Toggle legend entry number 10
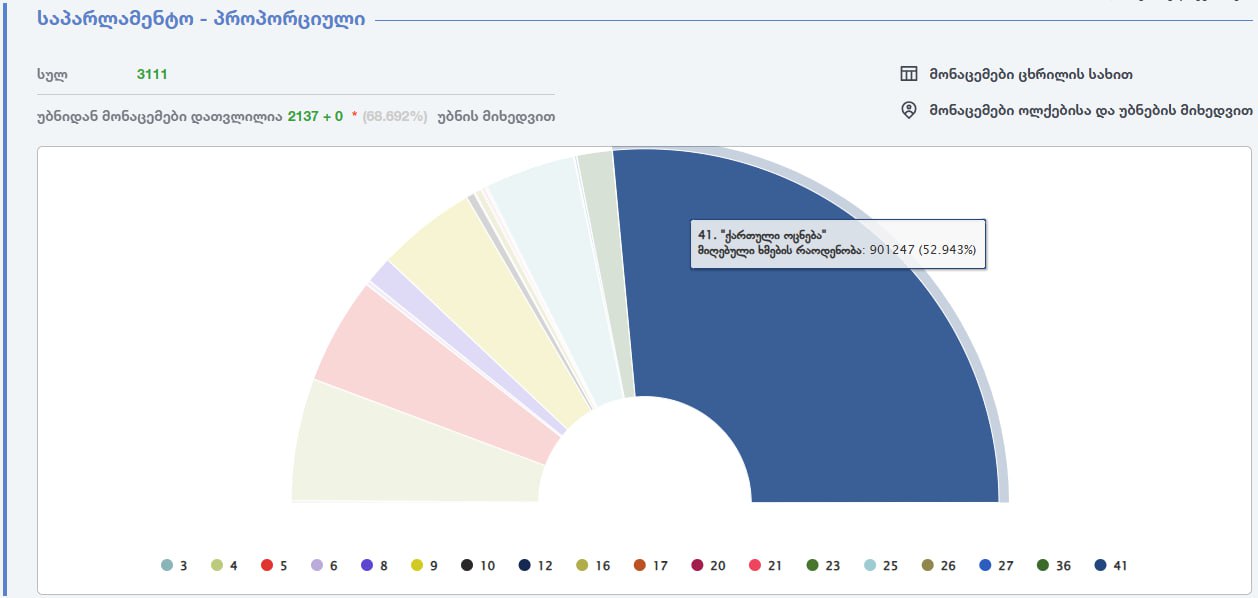 [478, 565]
